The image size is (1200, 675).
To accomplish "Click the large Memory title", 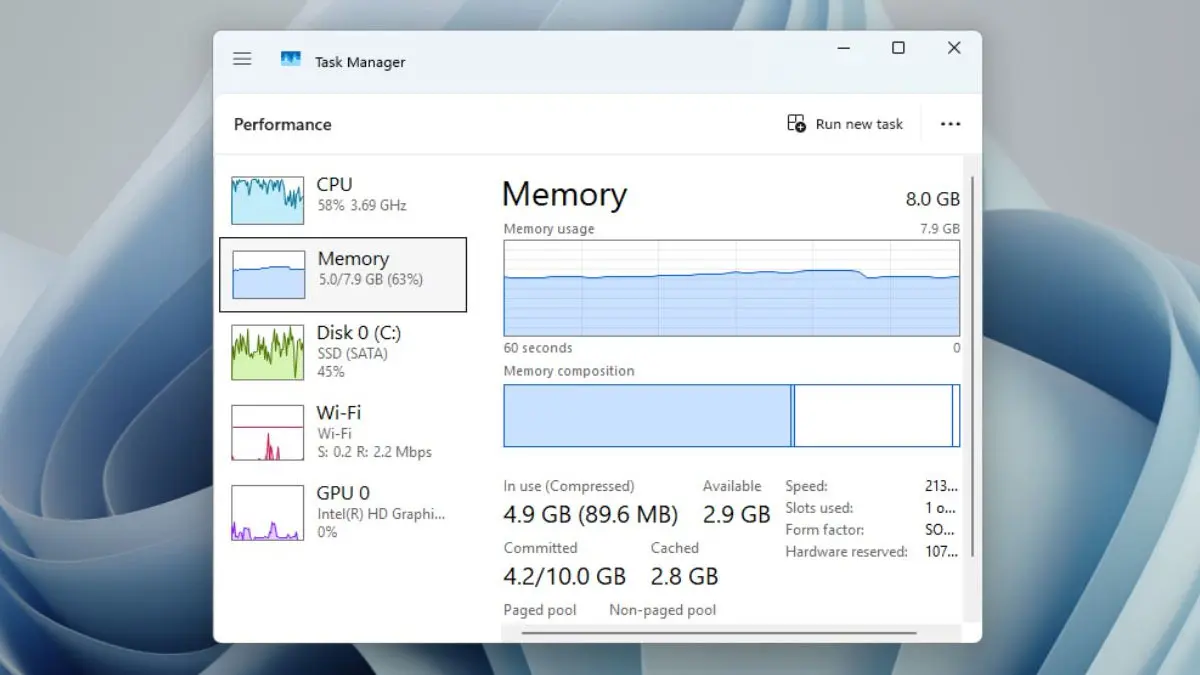I will pyautogui.click(x=564, y=194).
